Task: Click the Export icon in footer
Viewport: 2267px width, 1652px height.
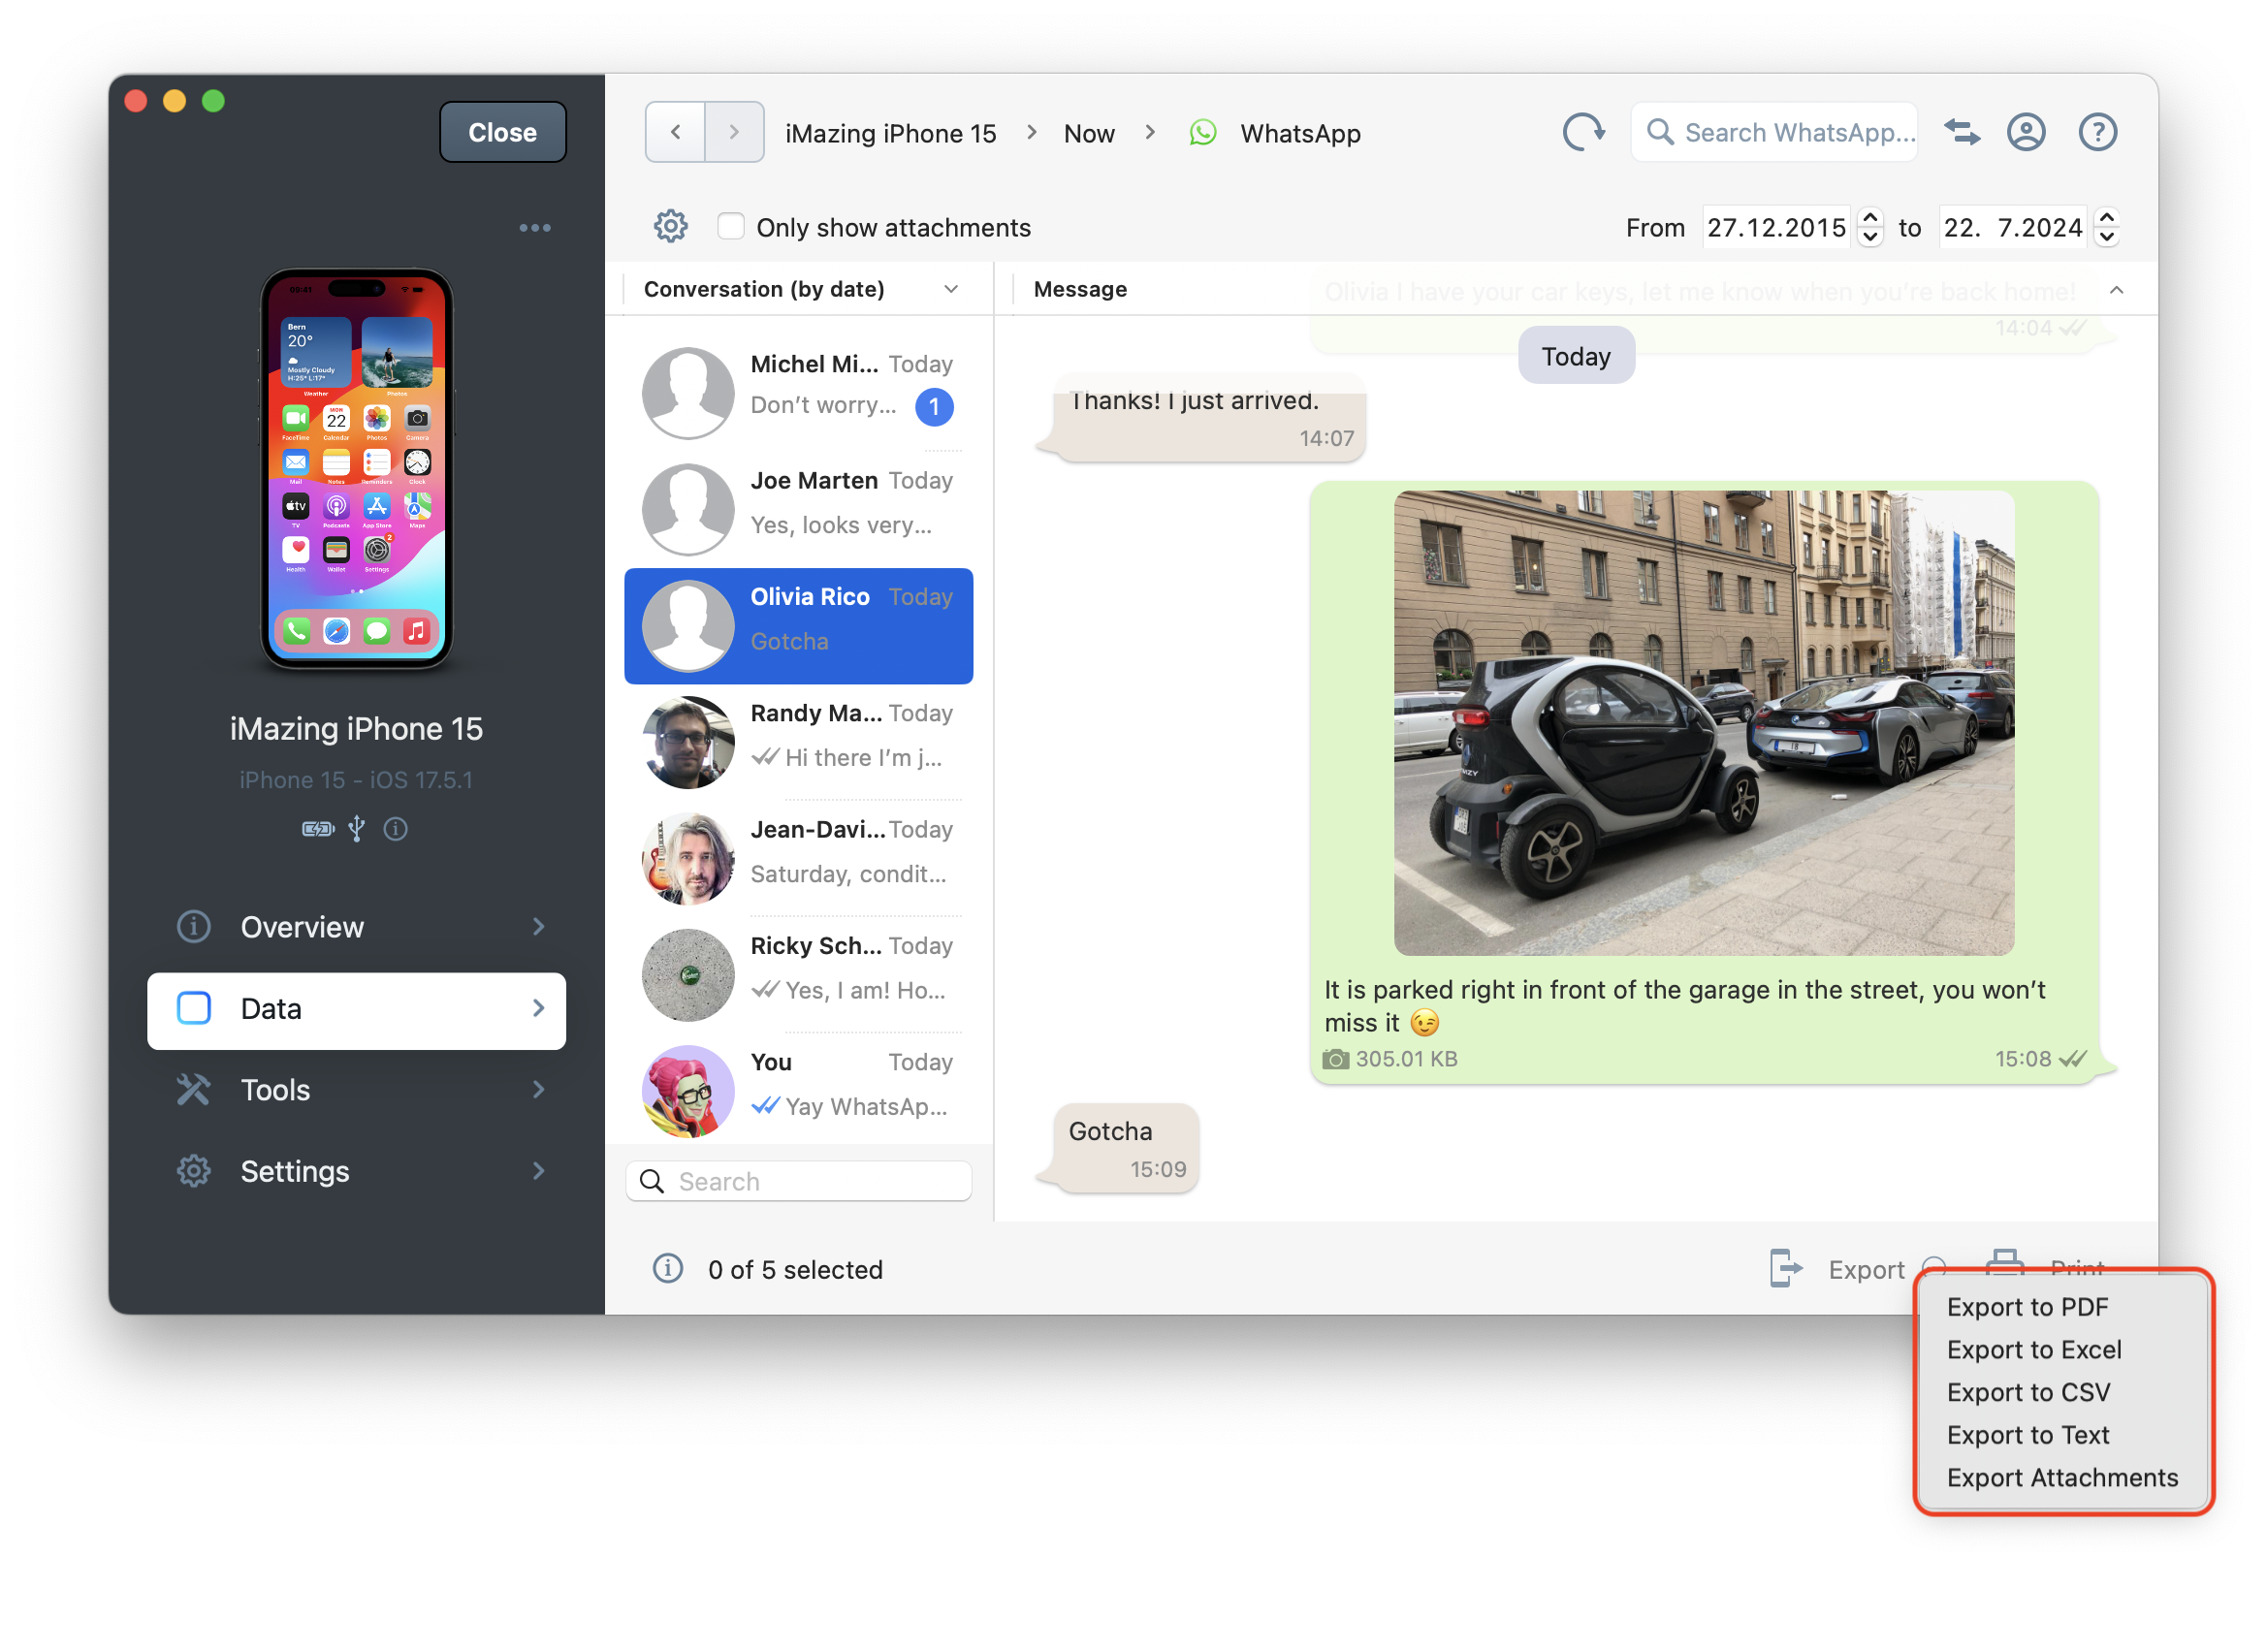Action: [x=1785, y=1268]
